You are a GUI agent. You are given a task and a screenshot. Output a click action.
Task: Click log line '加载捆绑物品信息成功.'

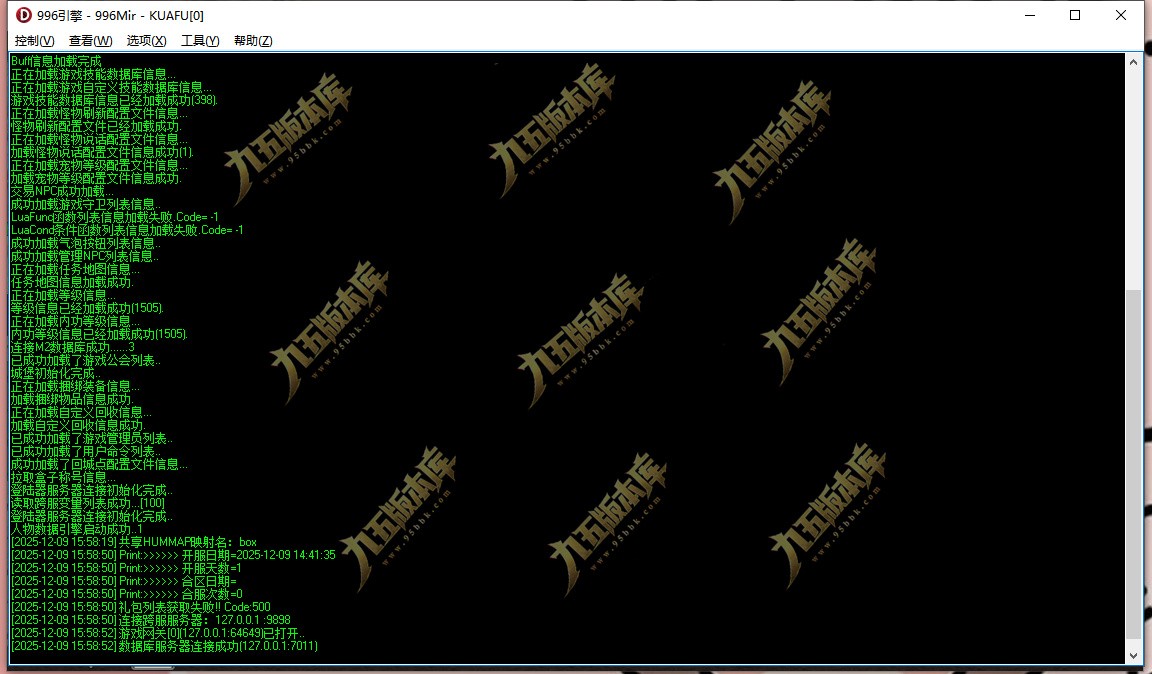click(x=72, y=399)
